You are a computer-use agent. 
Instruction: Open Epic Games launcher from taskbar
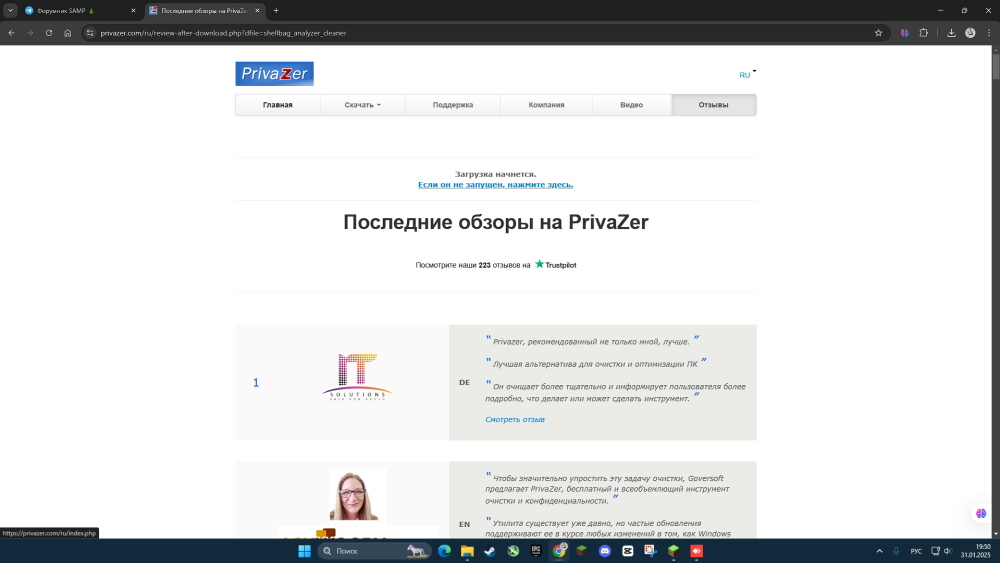(x=536, y=551)
